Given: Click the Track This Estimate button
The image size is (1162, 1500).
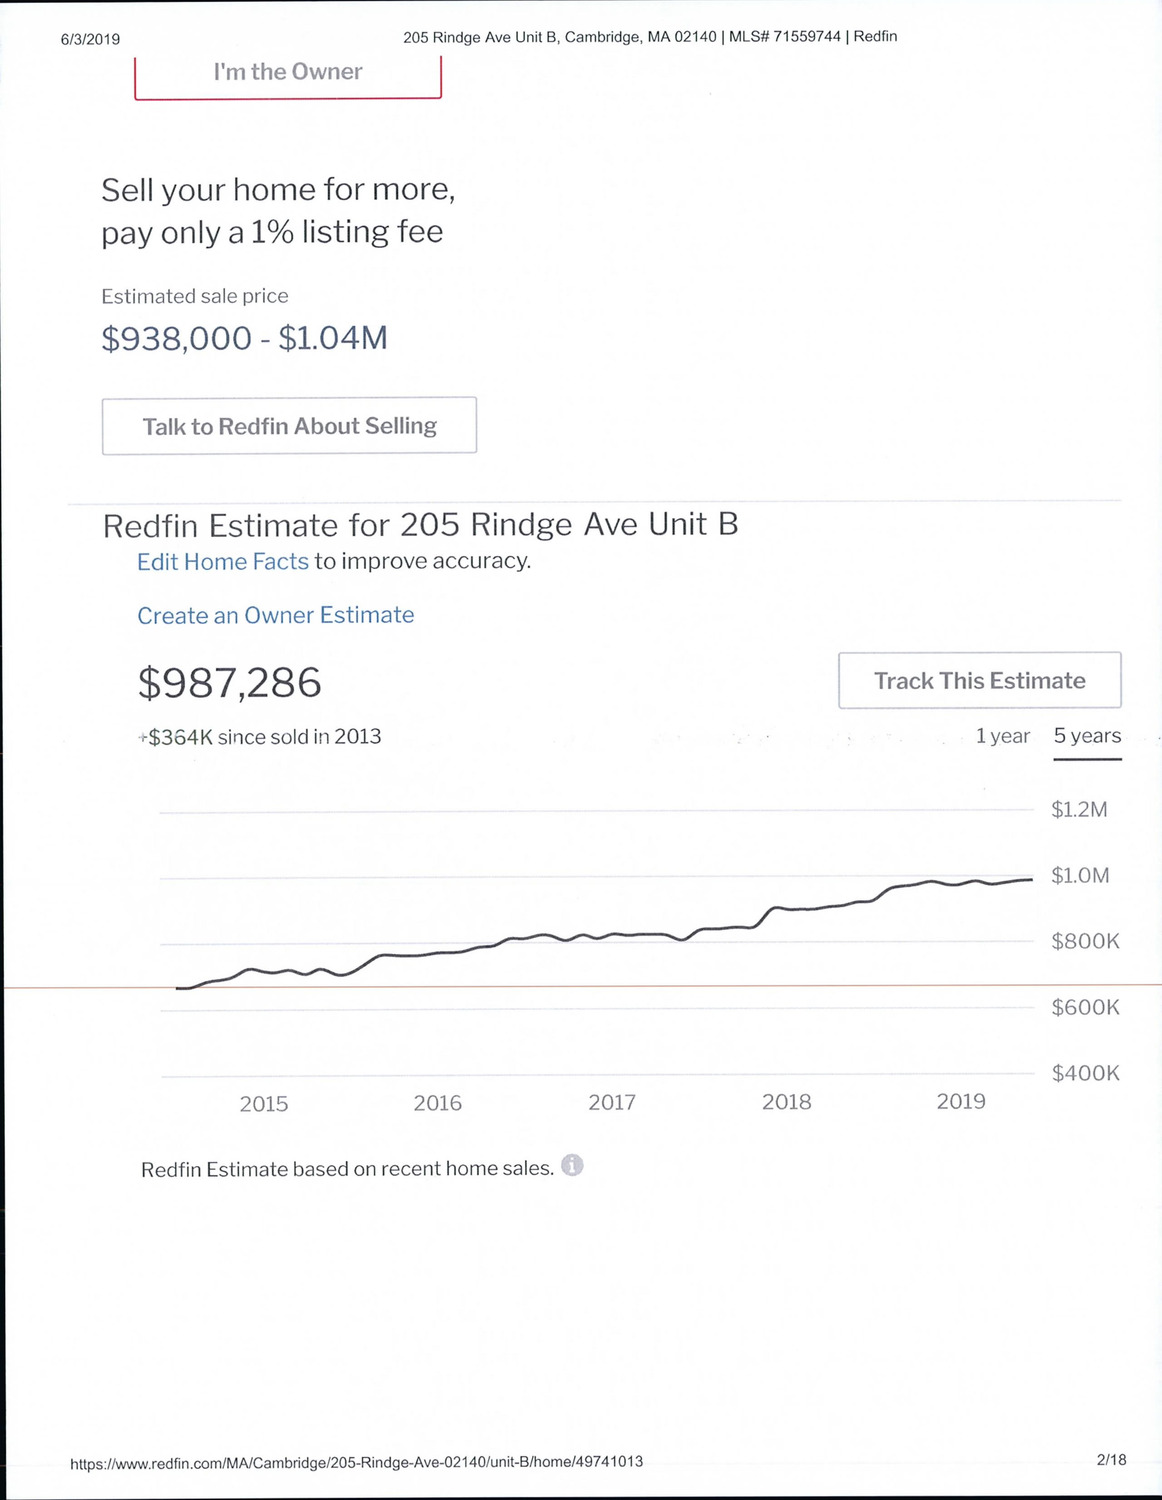Looking at the screenshot, I should [979, 681].
